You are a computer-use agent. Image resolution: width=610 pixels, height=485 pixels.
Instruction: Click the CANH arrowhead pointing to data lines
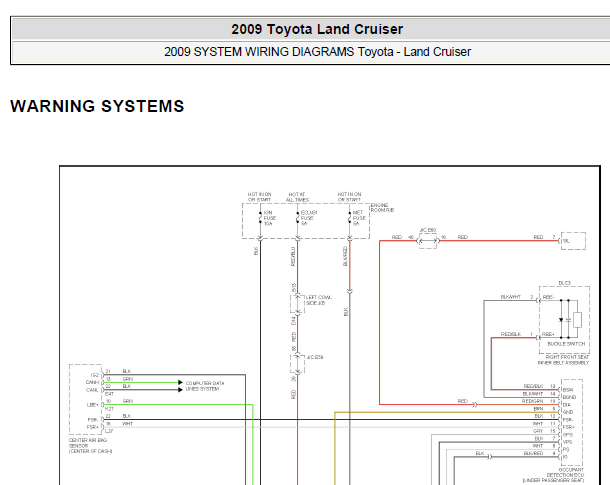coord(180,382)
